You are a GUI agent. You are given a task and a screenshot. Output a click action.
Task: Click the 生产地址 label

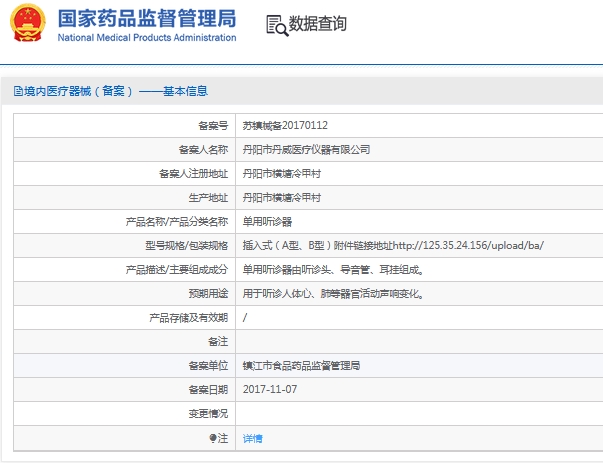coord(208,198)
